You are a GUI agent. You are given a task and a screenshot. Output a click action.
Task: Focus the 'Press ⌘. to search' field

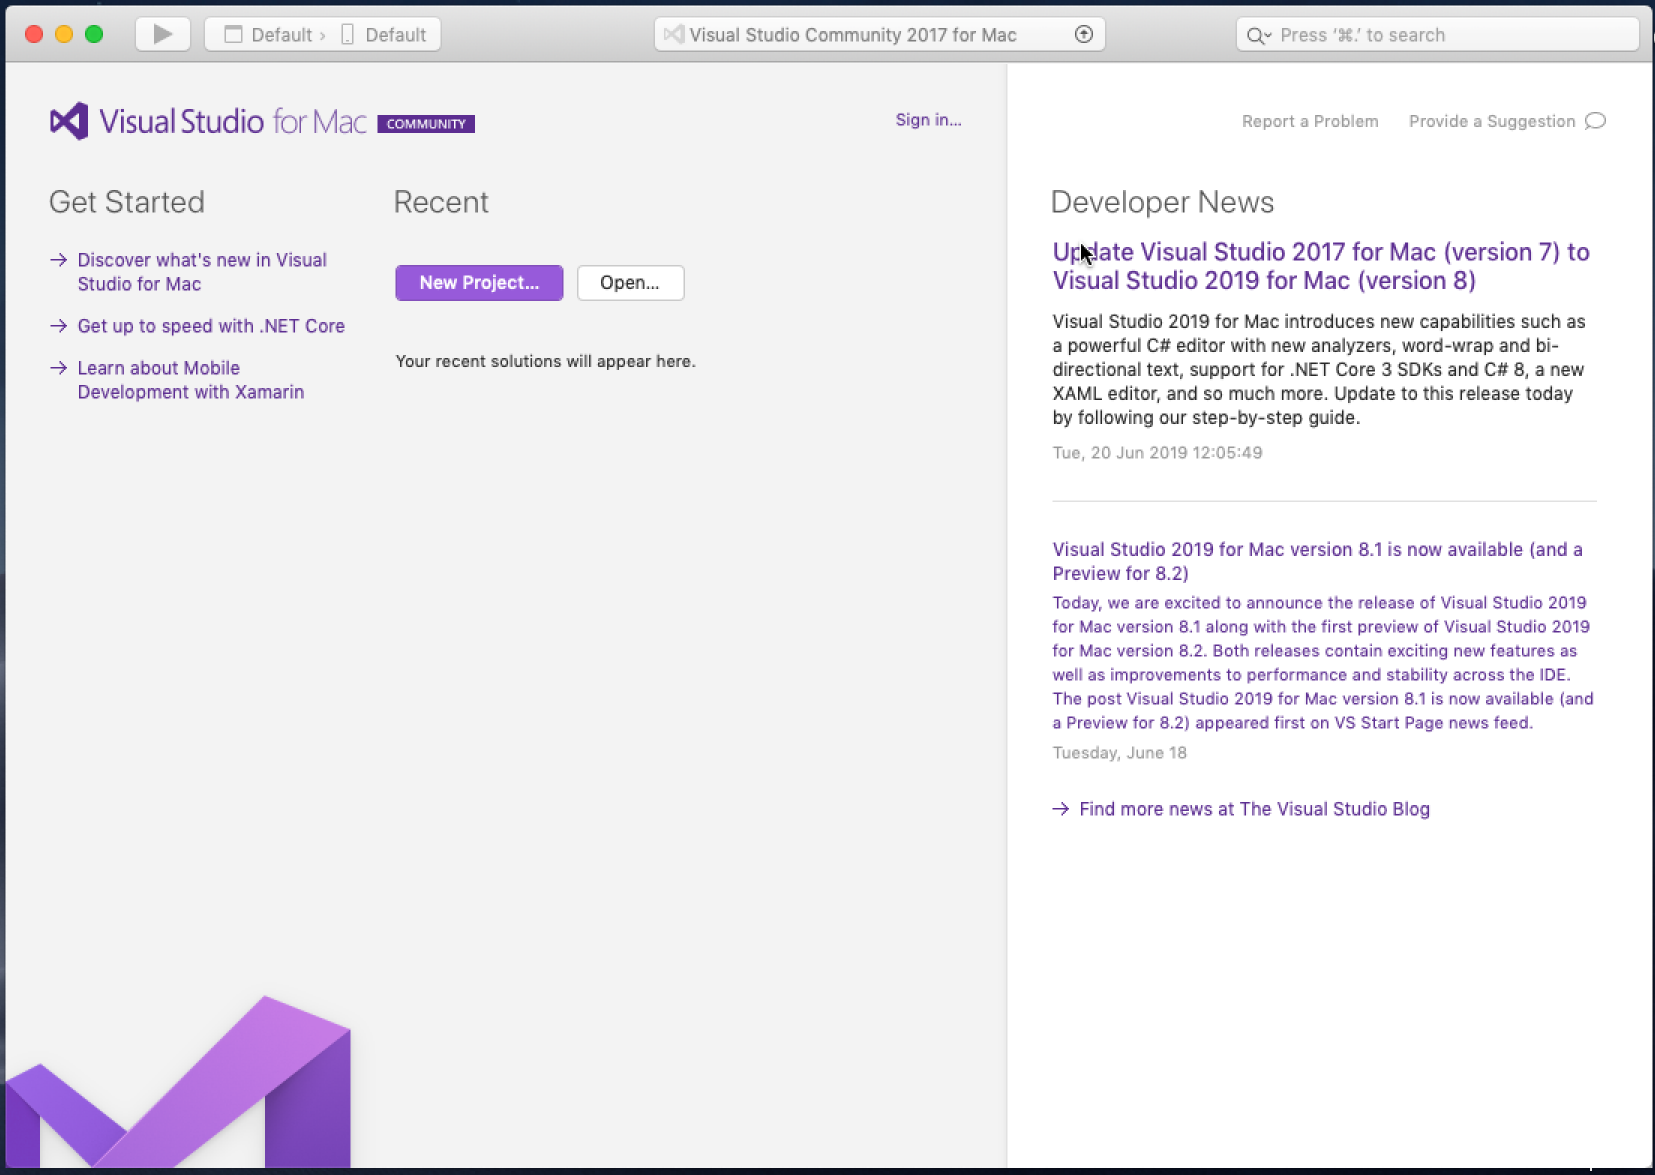pos(1440,35)
